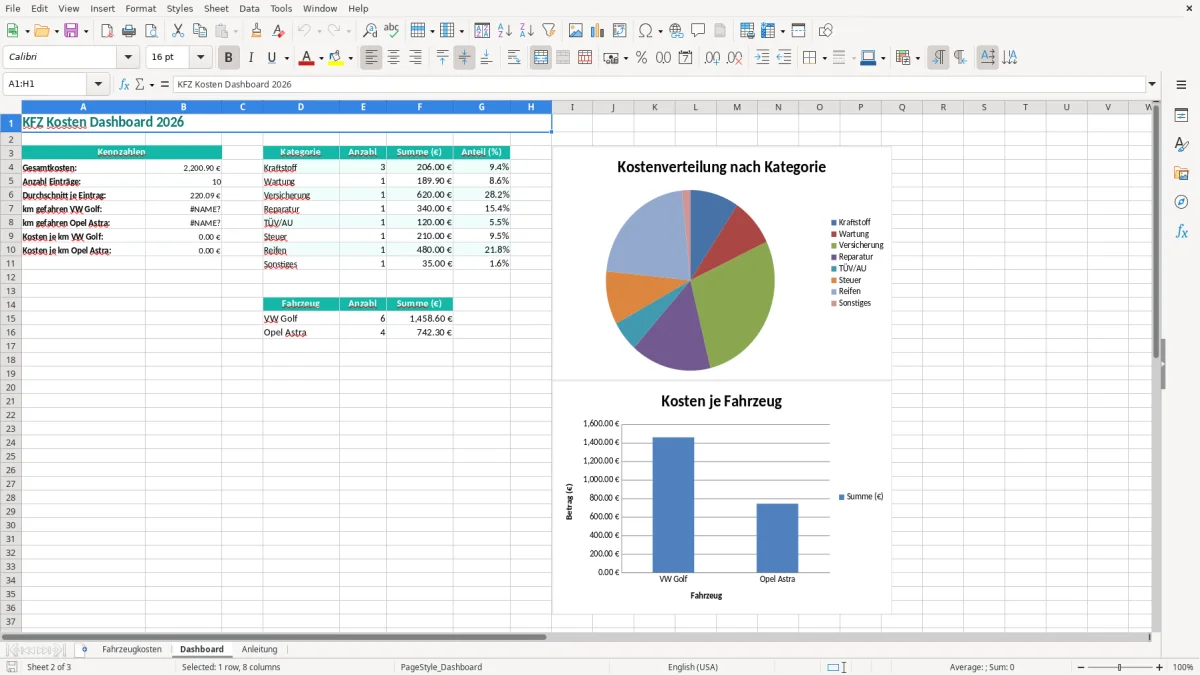
Task: Open the highlighting color dropdown arrow
Action: (350, 58)
